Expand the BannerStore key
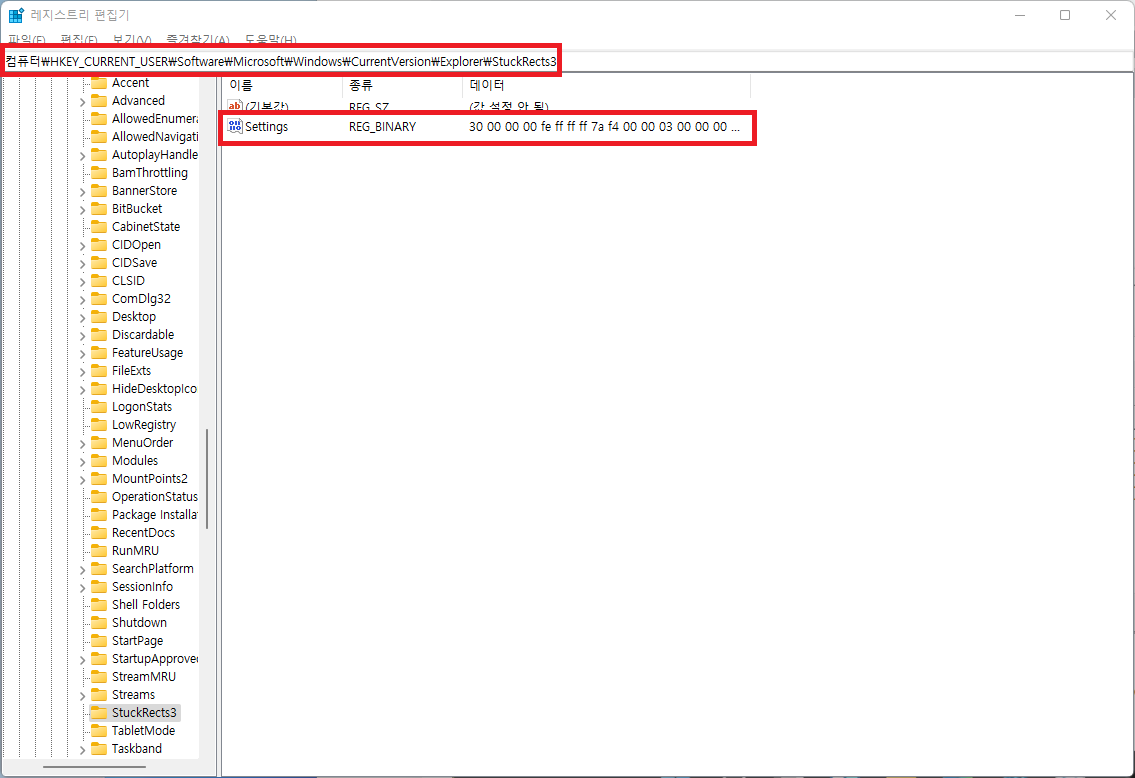This screenshot has width=1135, height=778. click(83, 192)
